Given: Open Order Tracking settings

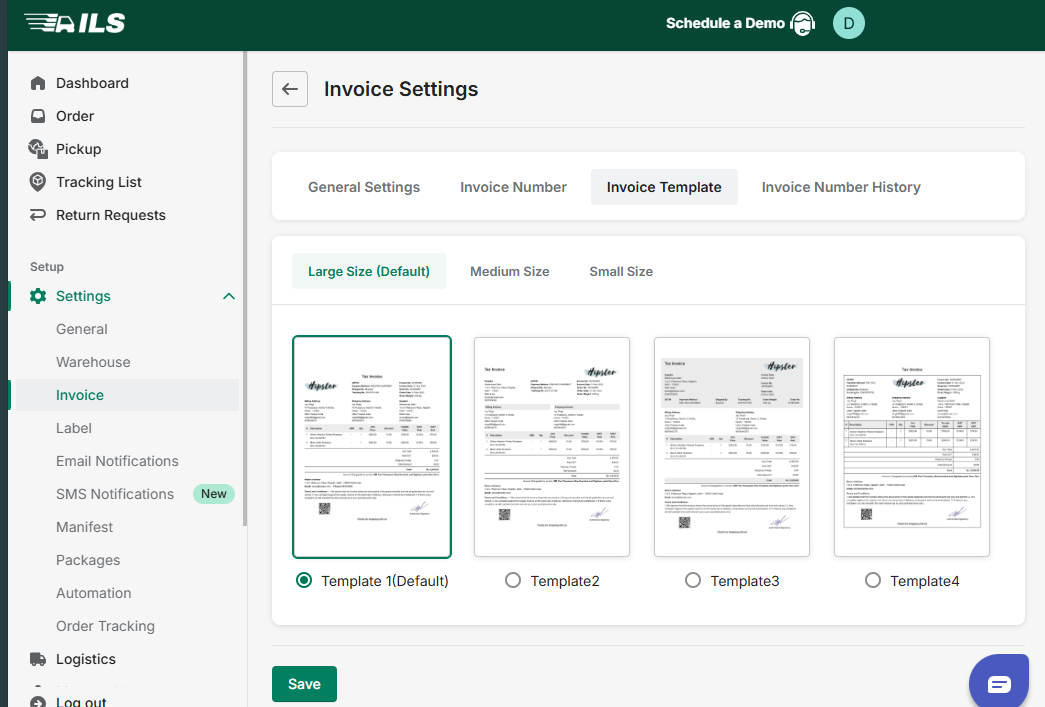Looking at the screenshot, I should 105,626.
